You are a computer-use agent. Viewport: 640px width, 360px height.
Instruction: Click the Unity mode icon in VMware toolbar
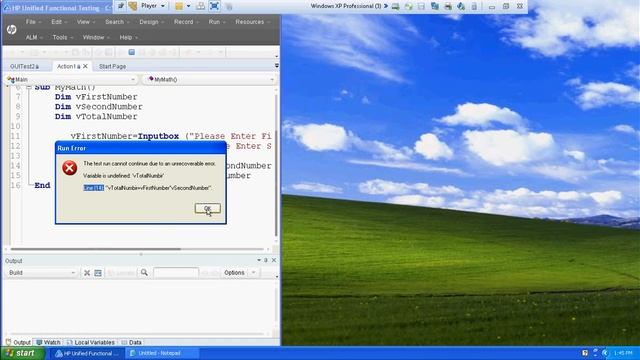[229, 6]
